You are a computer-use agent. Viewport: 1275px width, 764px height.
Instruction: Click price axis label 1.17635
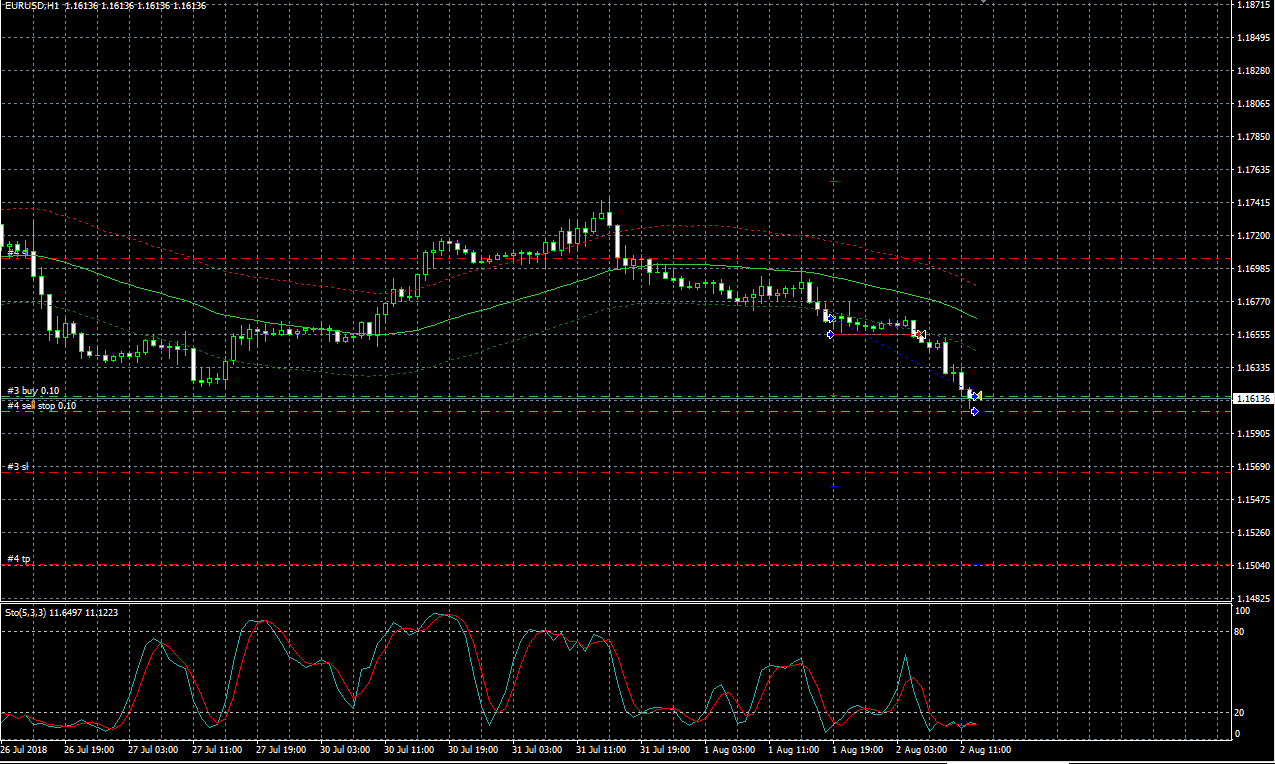1253,170
